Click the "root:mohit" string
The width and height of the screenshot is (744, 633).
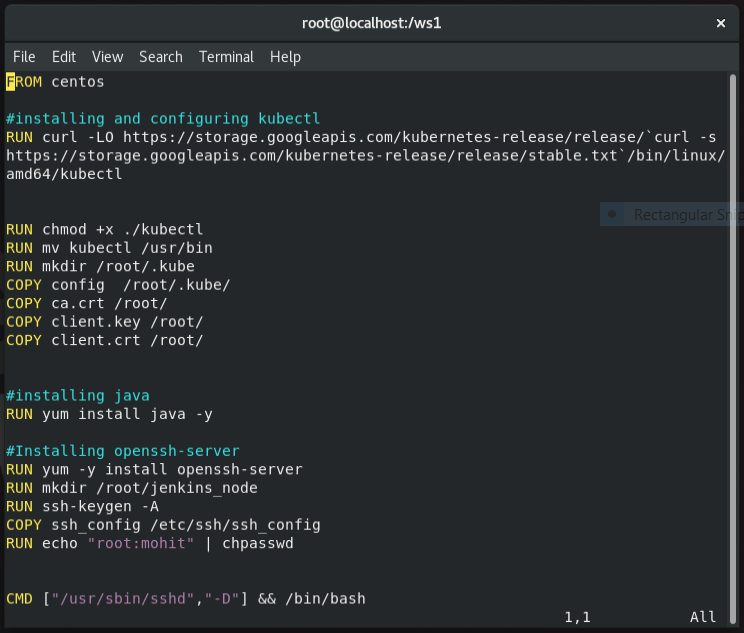[x=141, y=543]
